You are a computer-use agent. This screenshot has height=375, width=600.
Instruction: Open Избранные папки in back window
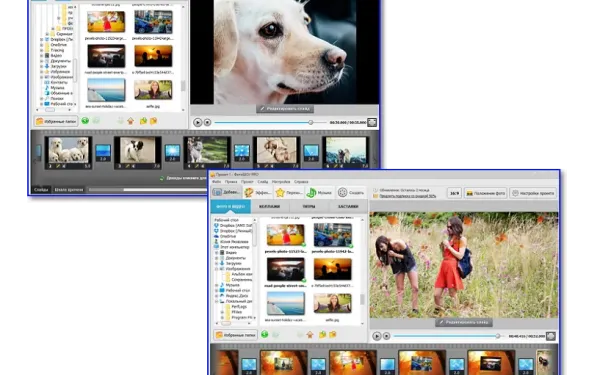[56, 121]
